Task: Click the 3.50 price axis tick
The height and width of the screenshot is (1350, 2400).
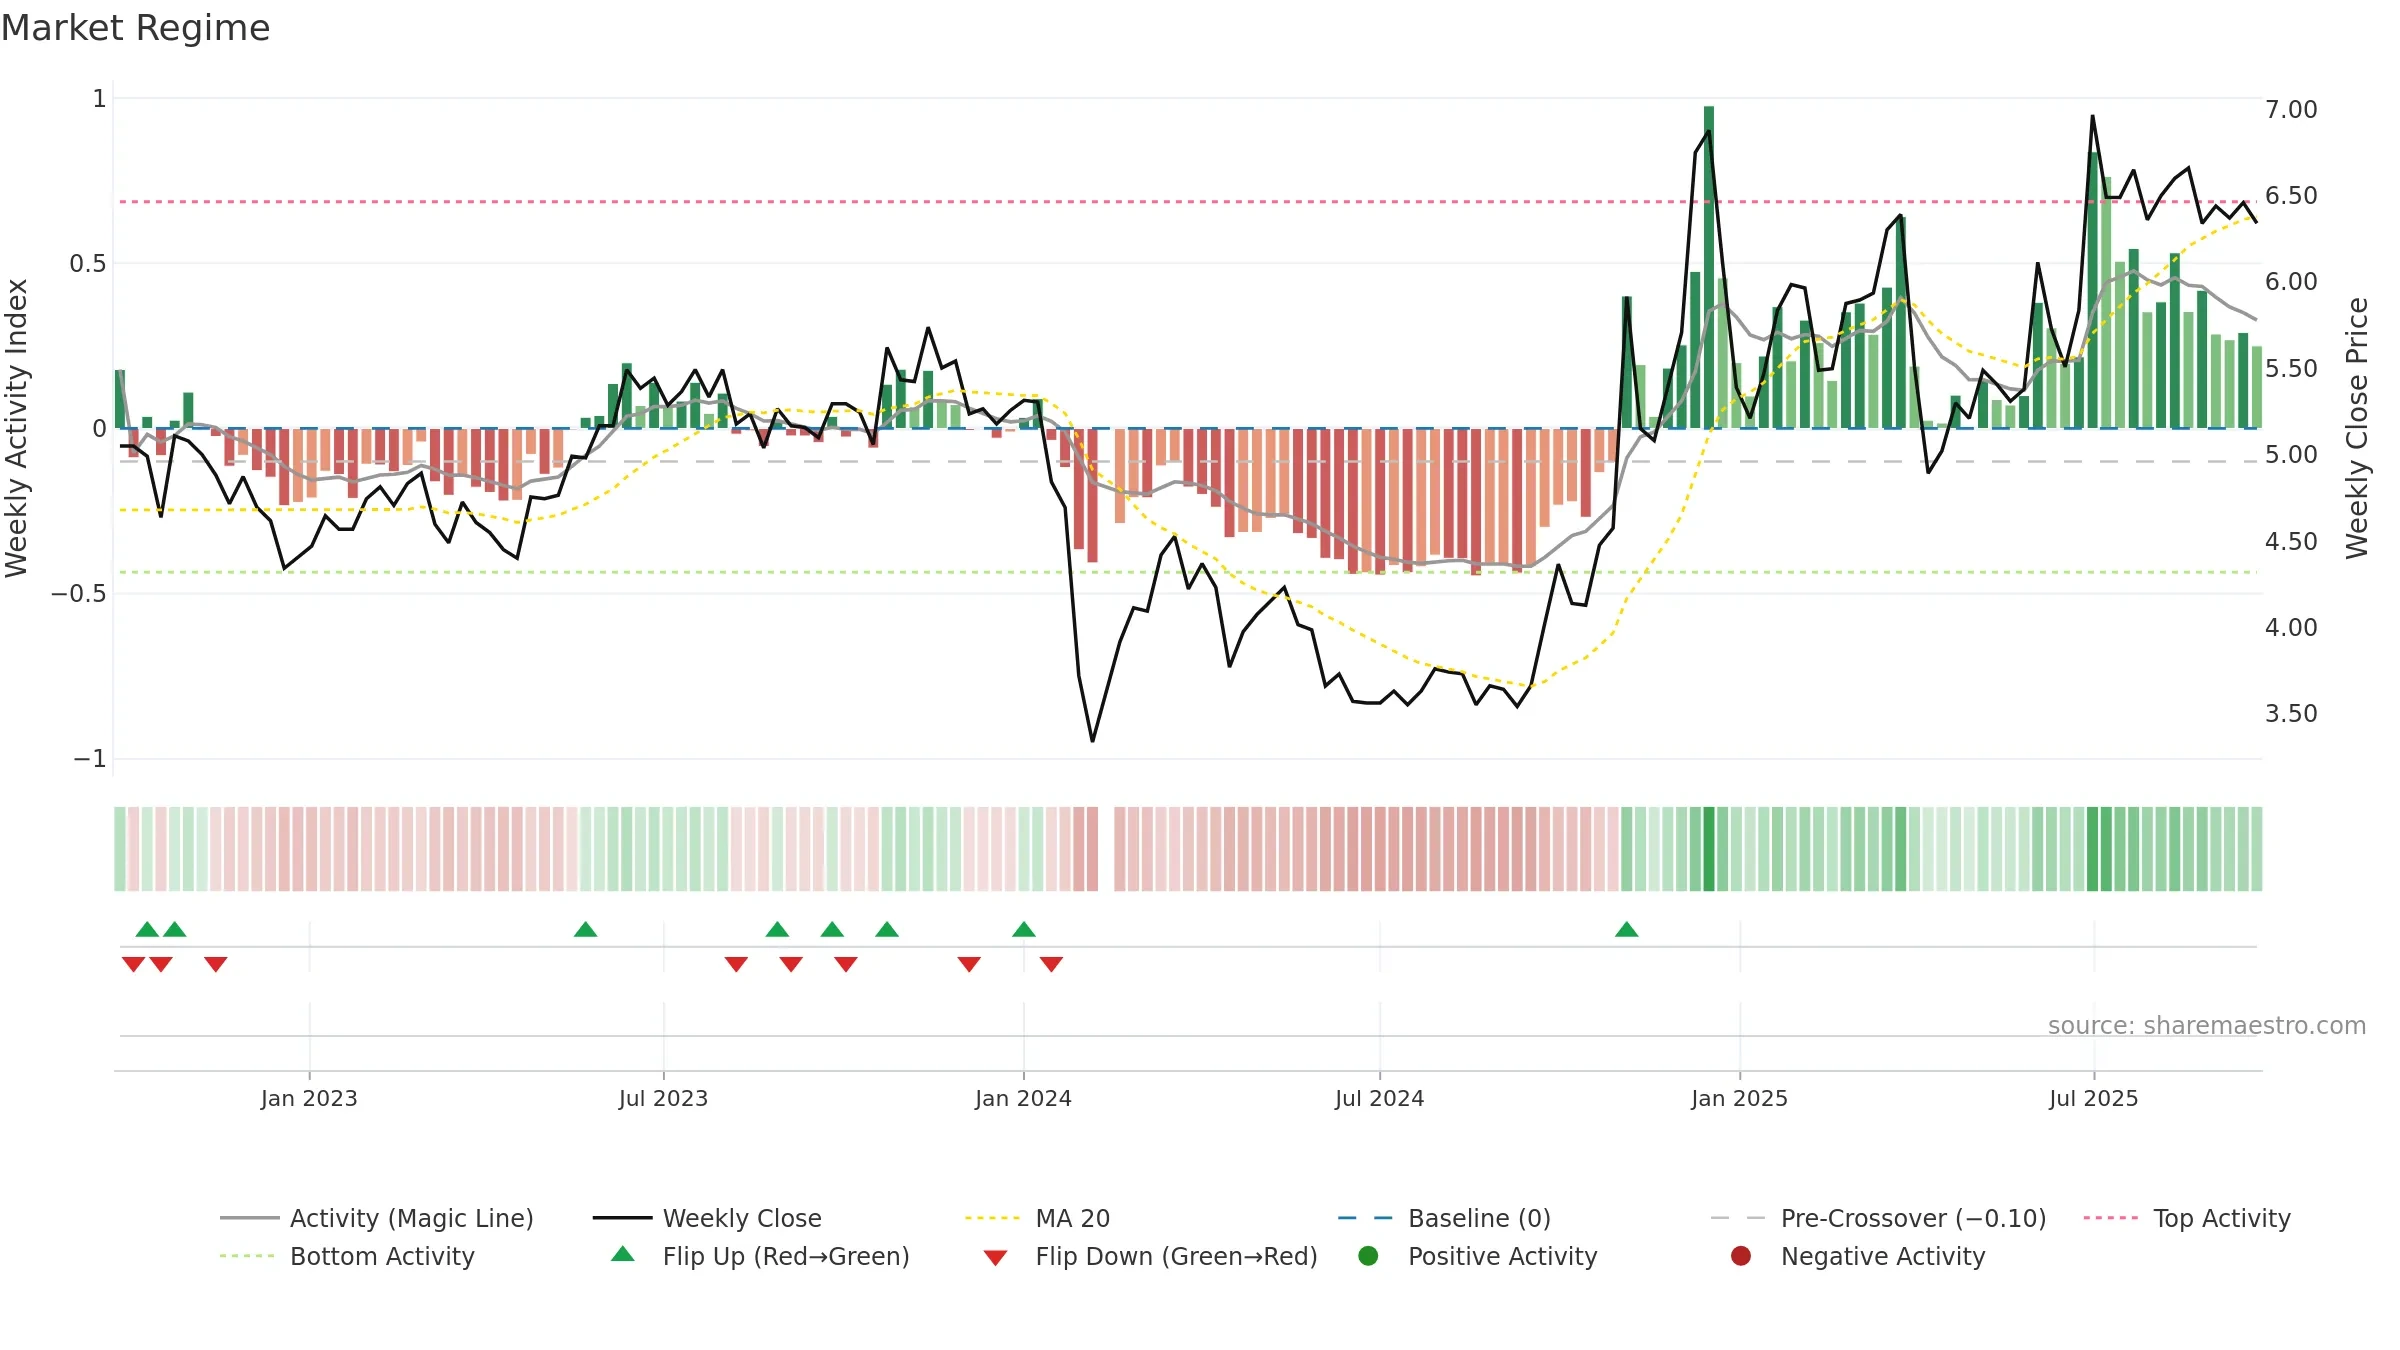Action: tap(2291, 713)
